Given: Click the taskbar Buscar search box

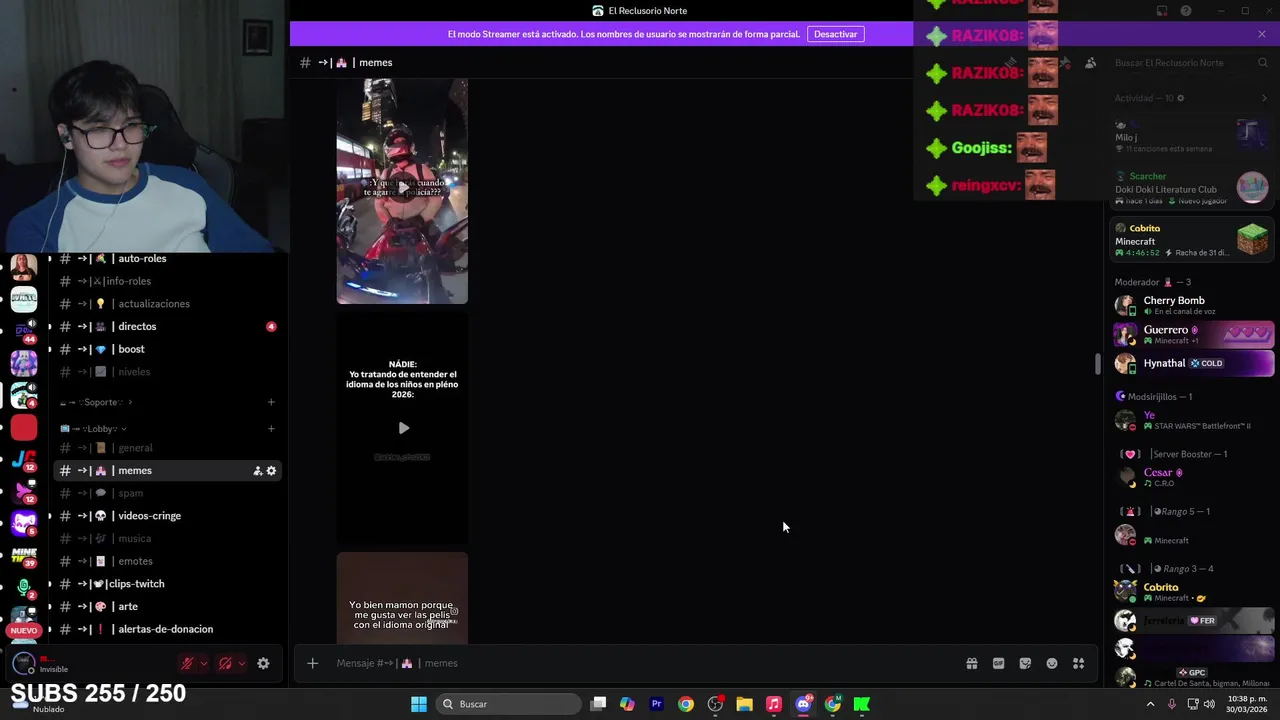Looking at the screenshot, I should 508,704.
